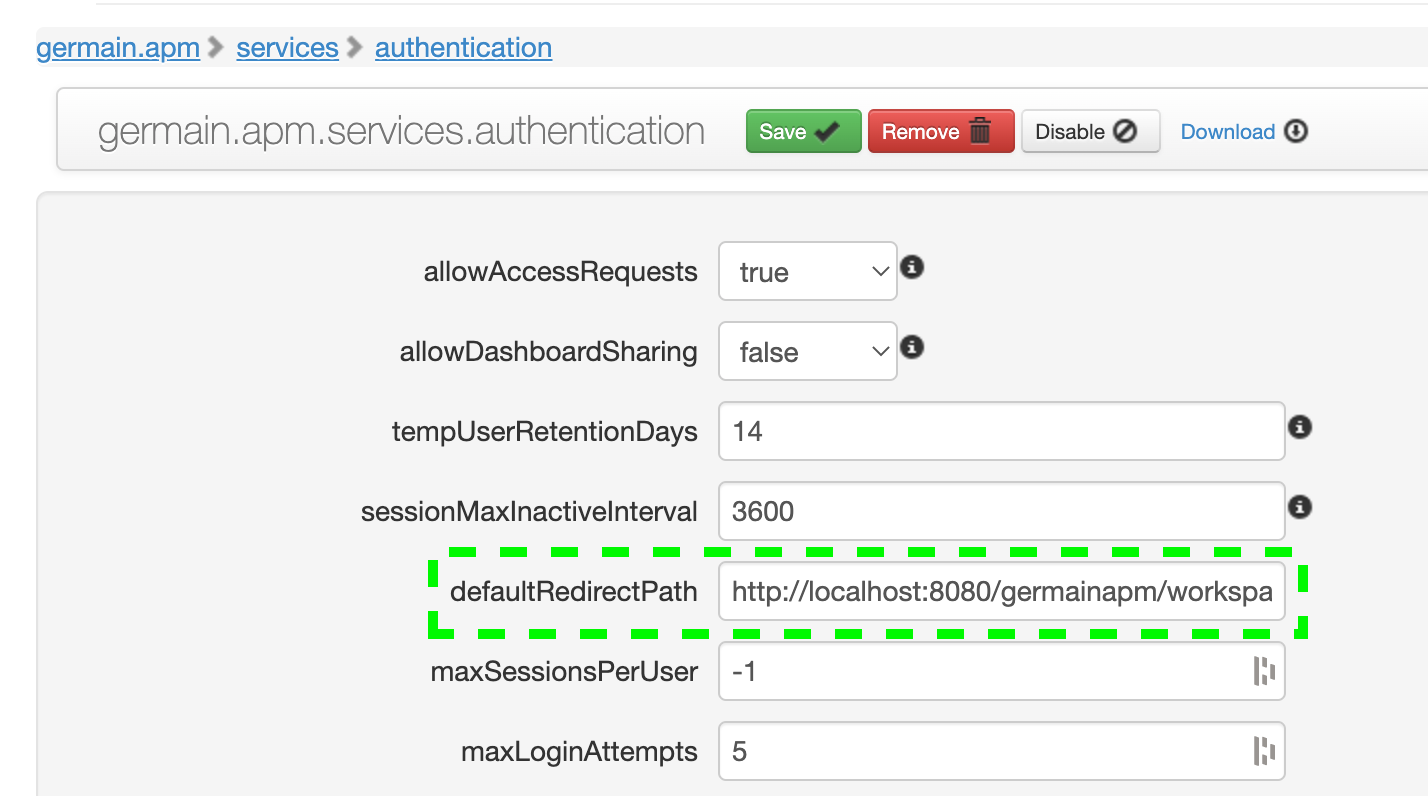Image resolution: width=1428 pixels, height=796 pixels.
Task: Click icon inside maxLoginAttempts field
Action: (x=1264, y=751)
